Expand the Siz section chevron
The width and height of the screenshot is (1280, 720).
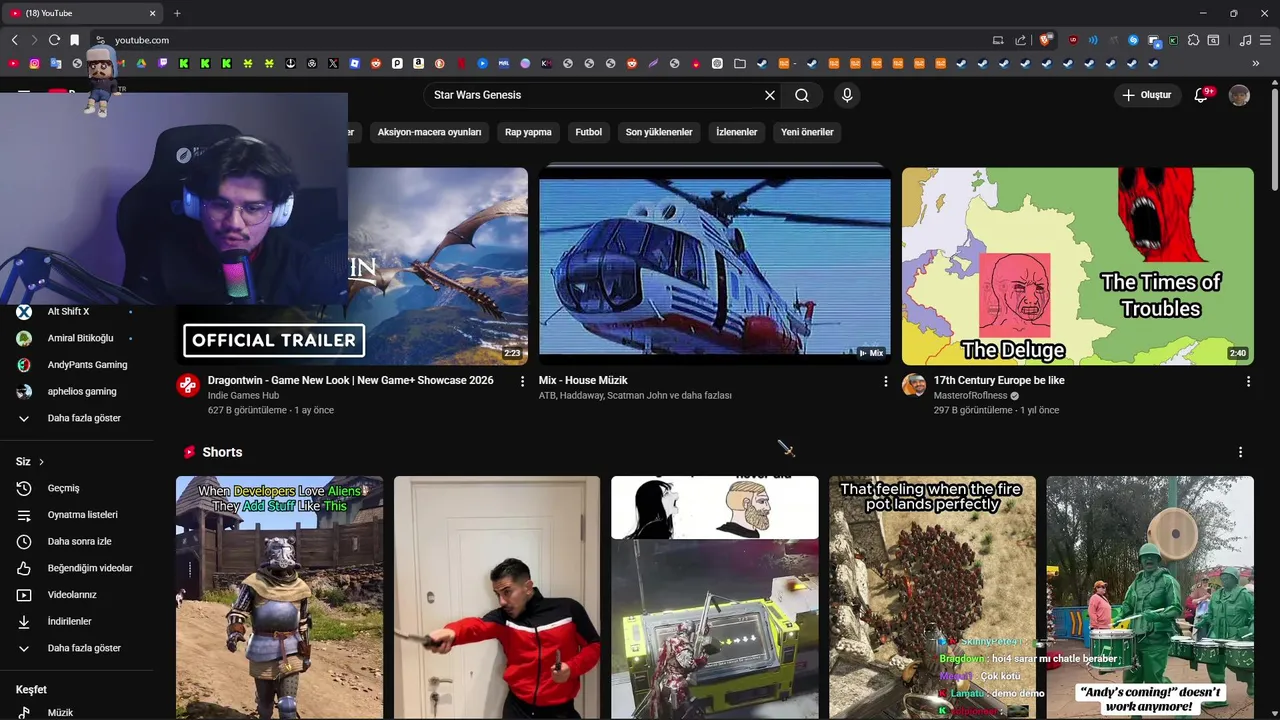tap(41, 462)
